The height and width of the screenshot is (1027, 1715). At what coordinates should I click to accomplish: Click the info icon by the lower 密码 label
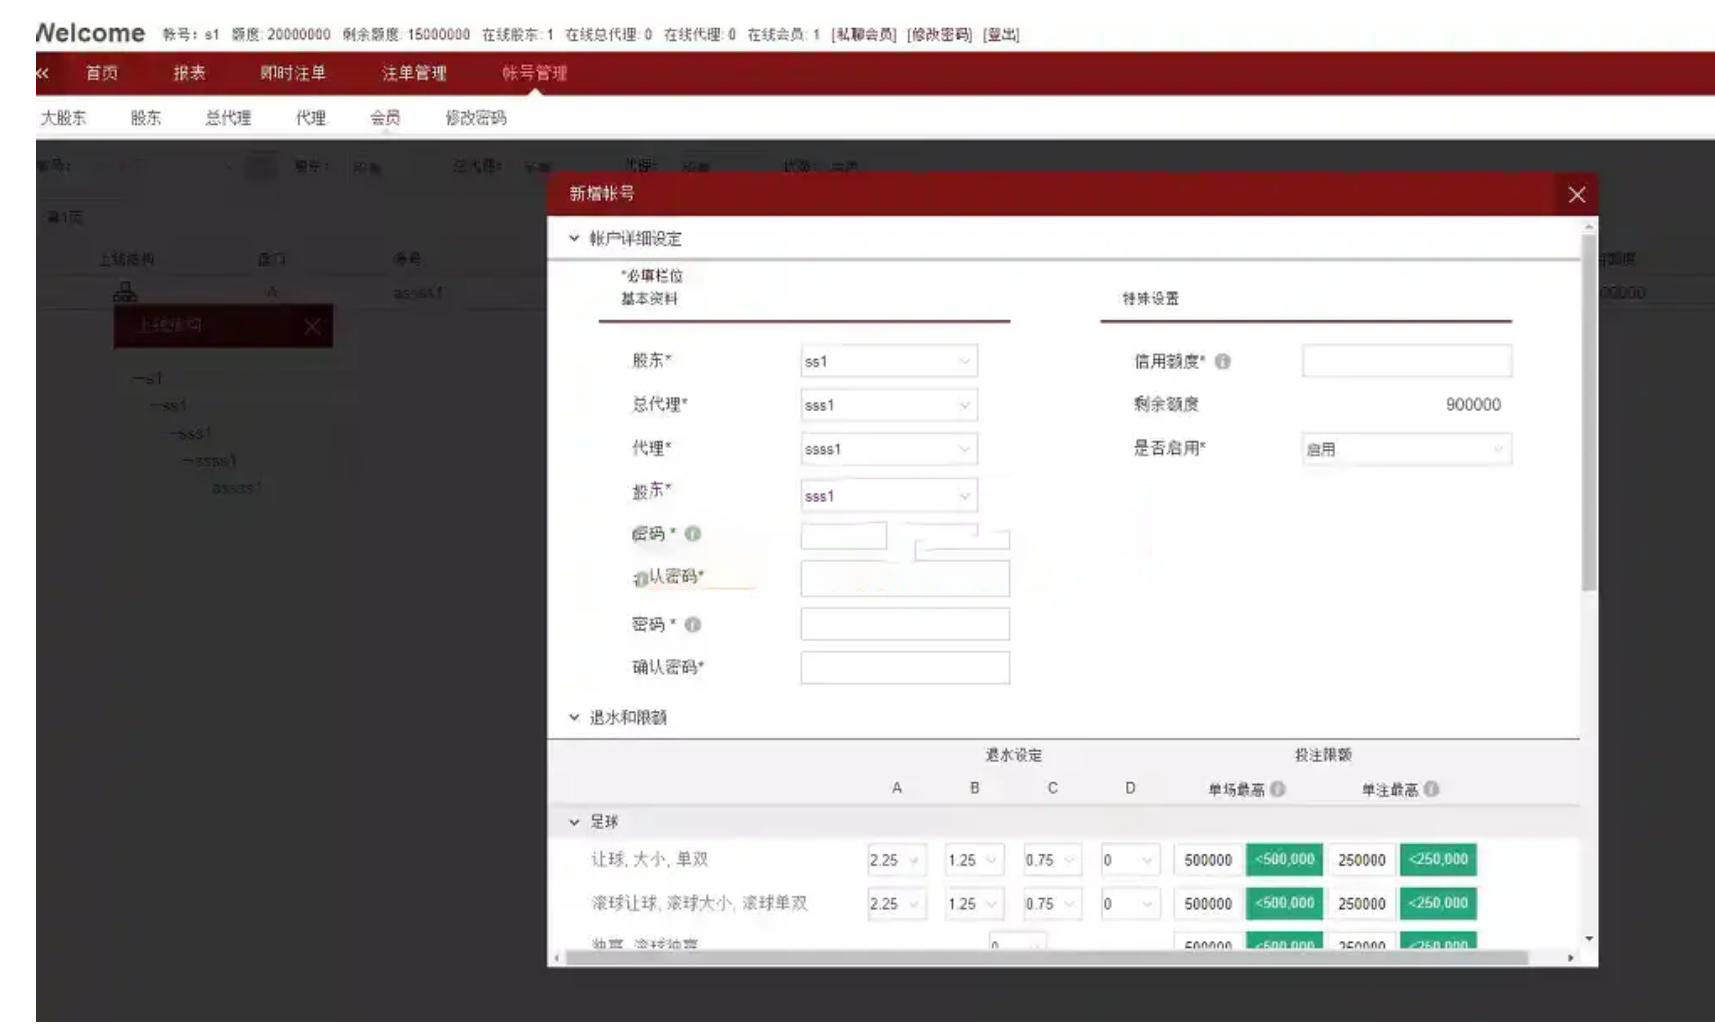pos(692,625)
